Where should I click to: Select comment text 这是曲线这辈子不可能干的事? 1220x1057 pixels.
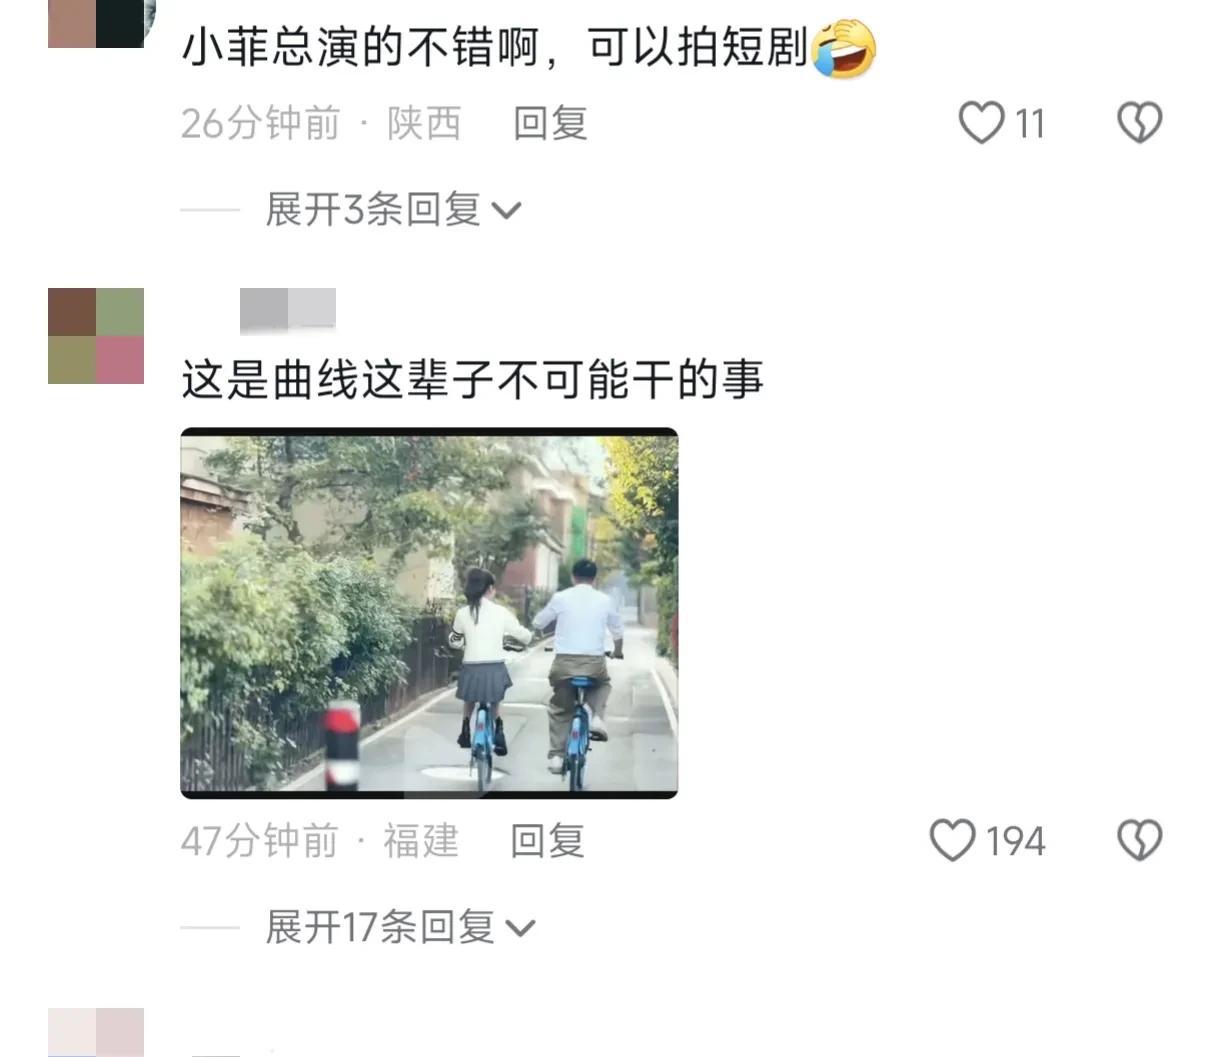[x=473, y=380]
